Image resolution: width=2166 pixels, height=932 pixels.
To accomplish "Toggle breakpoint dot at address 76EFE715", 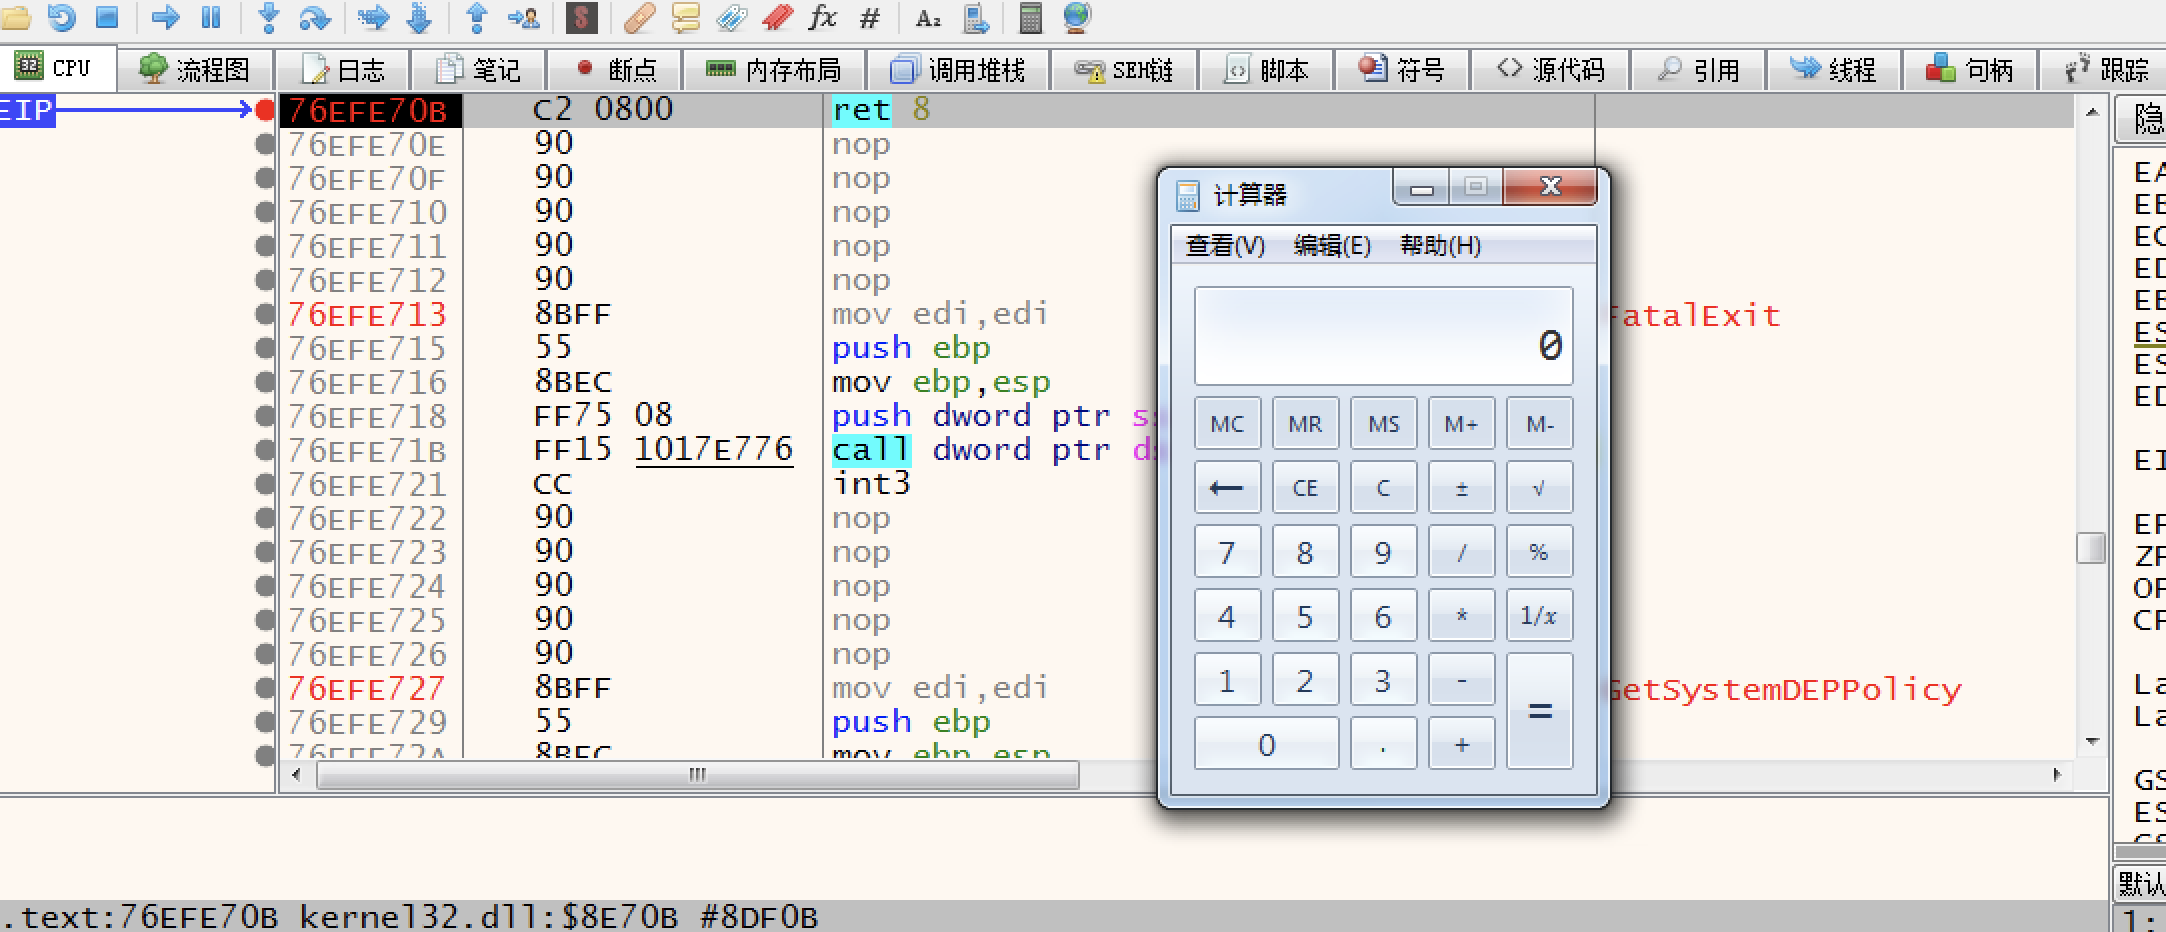I will 265,348.
